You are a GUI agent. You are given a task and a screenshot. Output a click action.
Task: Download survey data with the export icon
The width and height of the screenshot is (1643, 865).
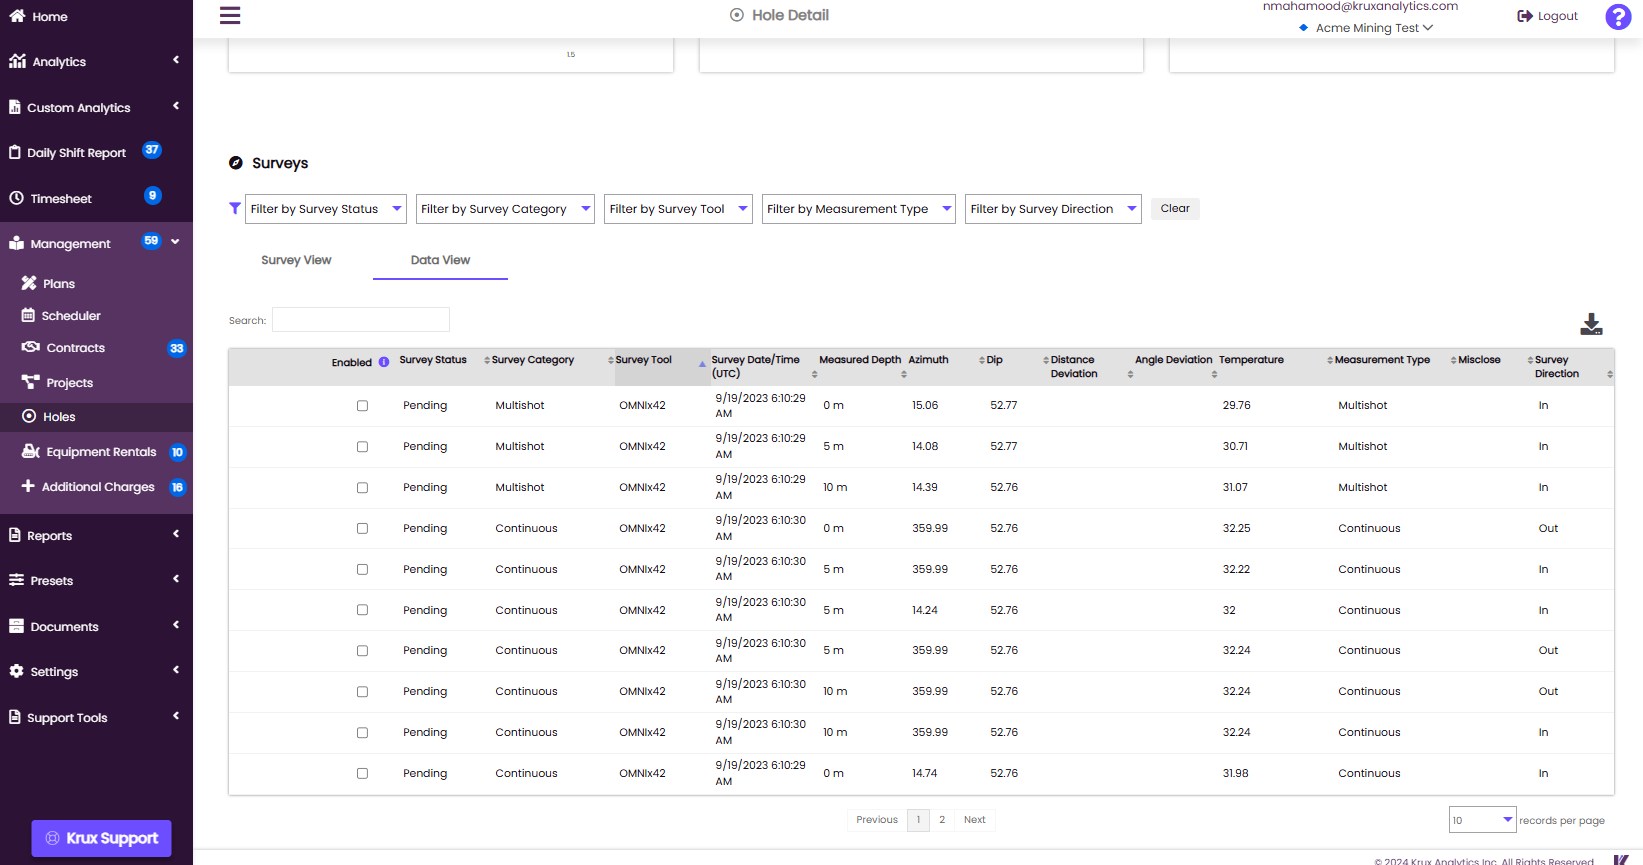[1591, 324]
